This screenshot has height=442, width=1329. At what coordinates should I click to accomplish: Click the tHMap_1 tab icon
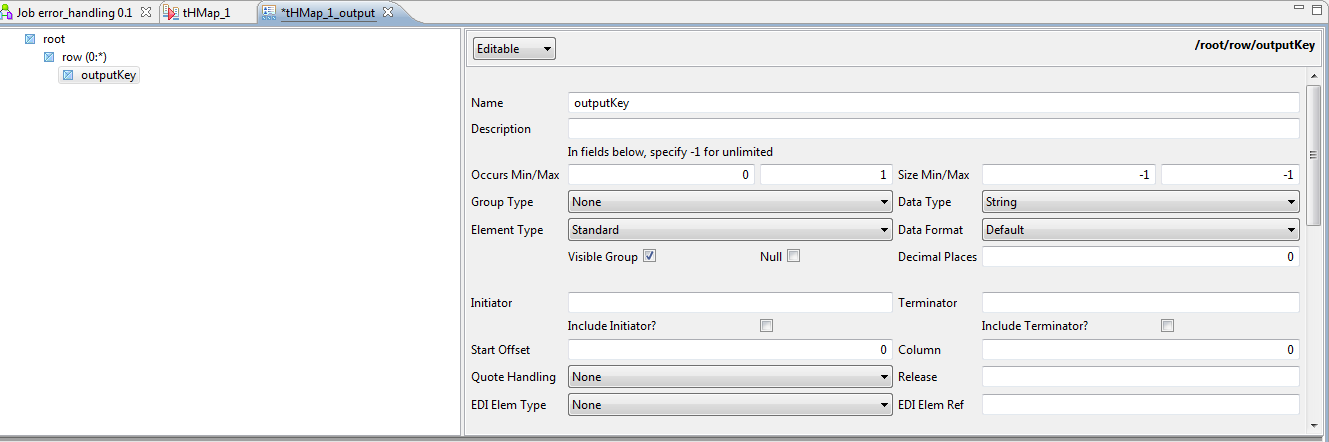click(x=171, y=13)
